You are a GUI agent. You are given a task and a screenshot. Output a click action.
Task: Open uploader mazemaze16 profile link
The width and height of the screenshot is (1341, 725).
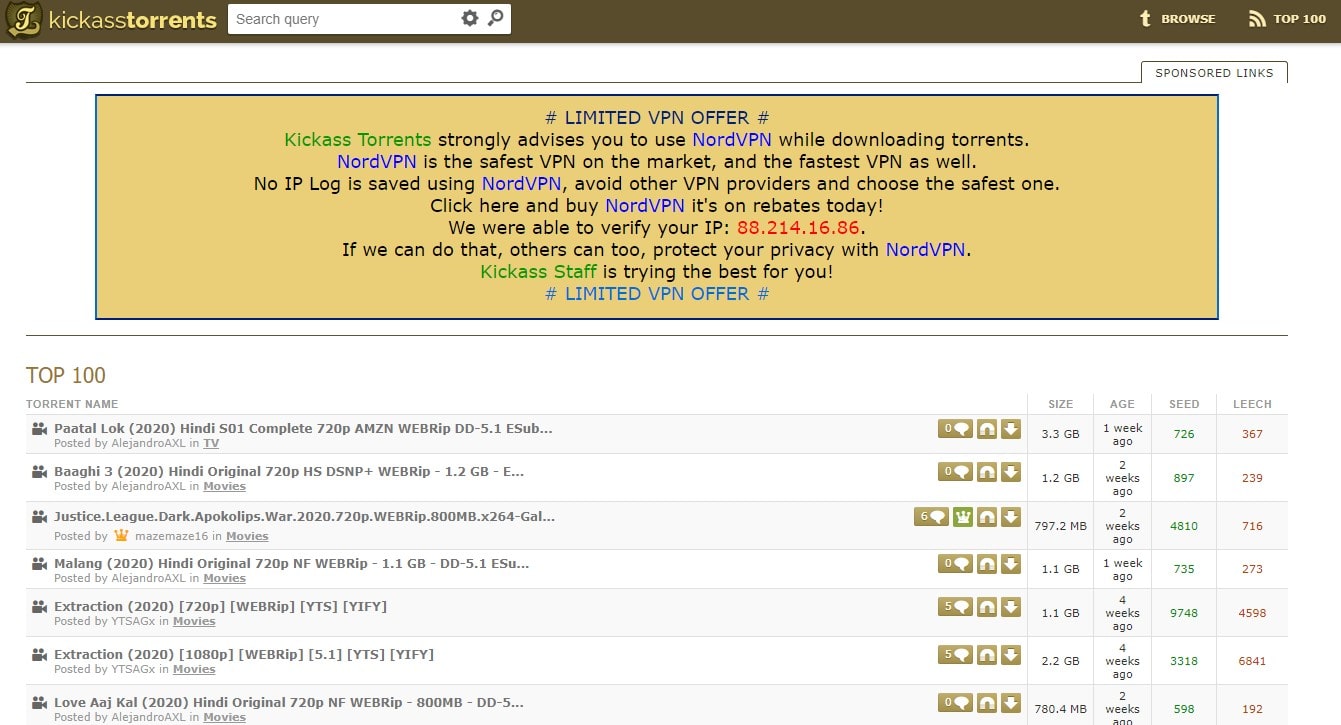click(172, 536)
